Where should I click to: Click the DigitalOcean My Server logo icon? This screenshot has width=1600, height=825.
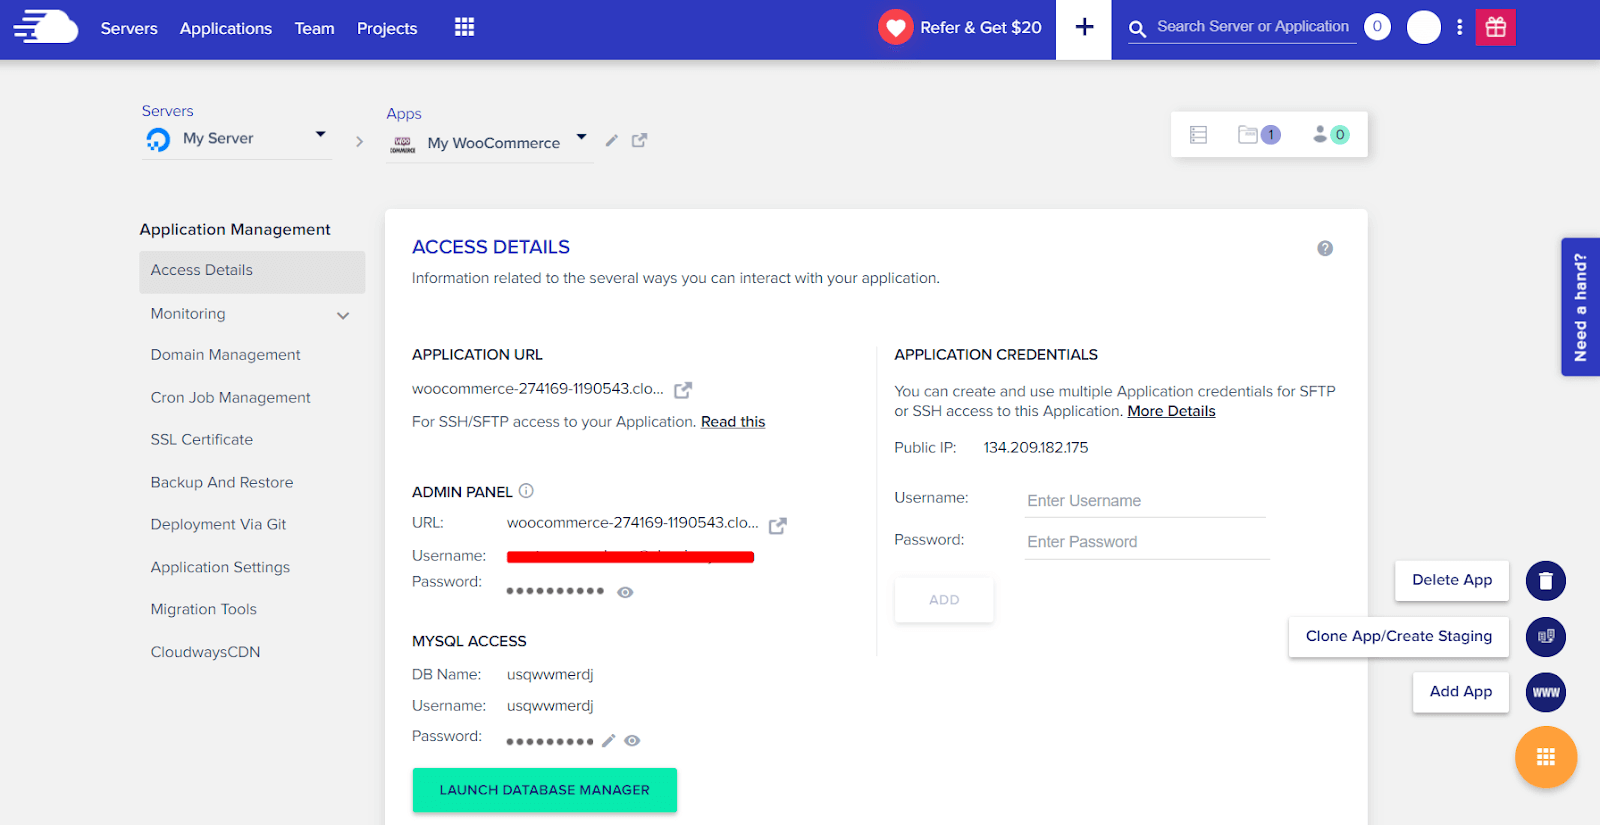point(158,140)
